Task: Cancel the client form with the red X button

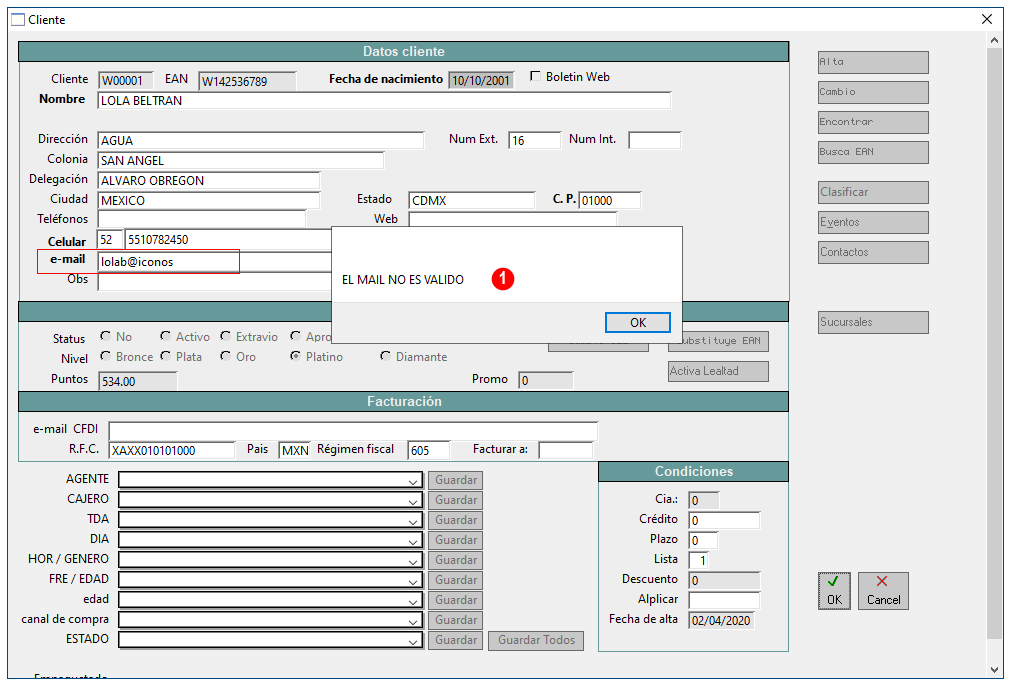Action: (883, 591)
